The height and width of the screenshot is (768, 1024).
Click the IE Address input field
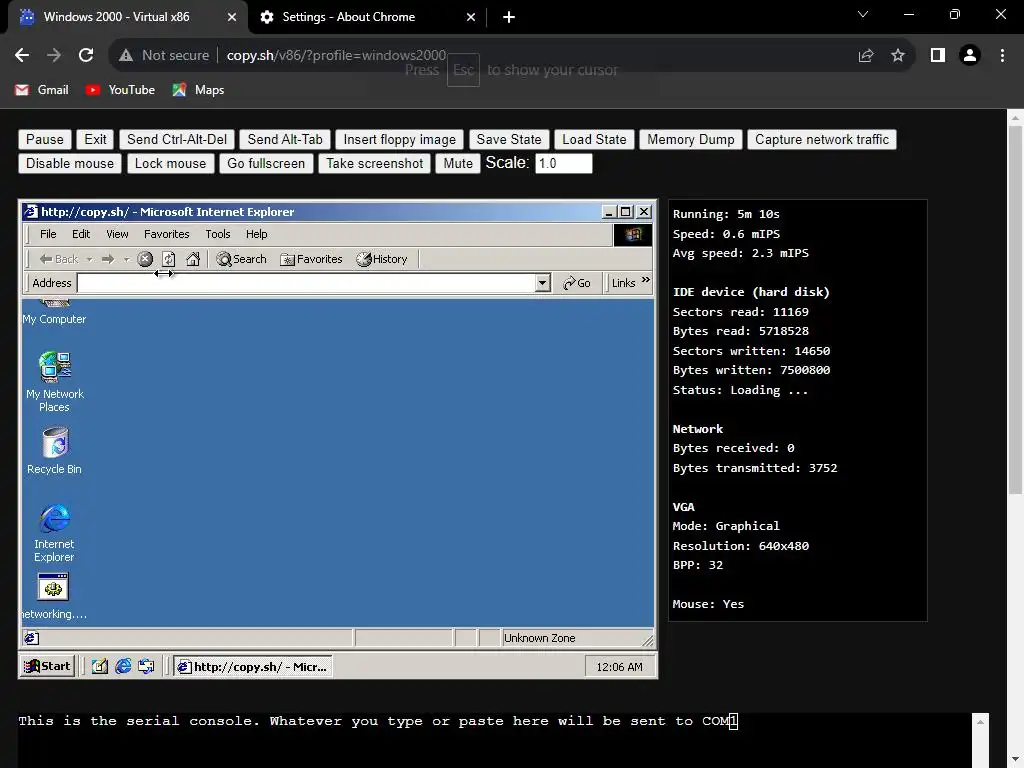tap(306, 283)
